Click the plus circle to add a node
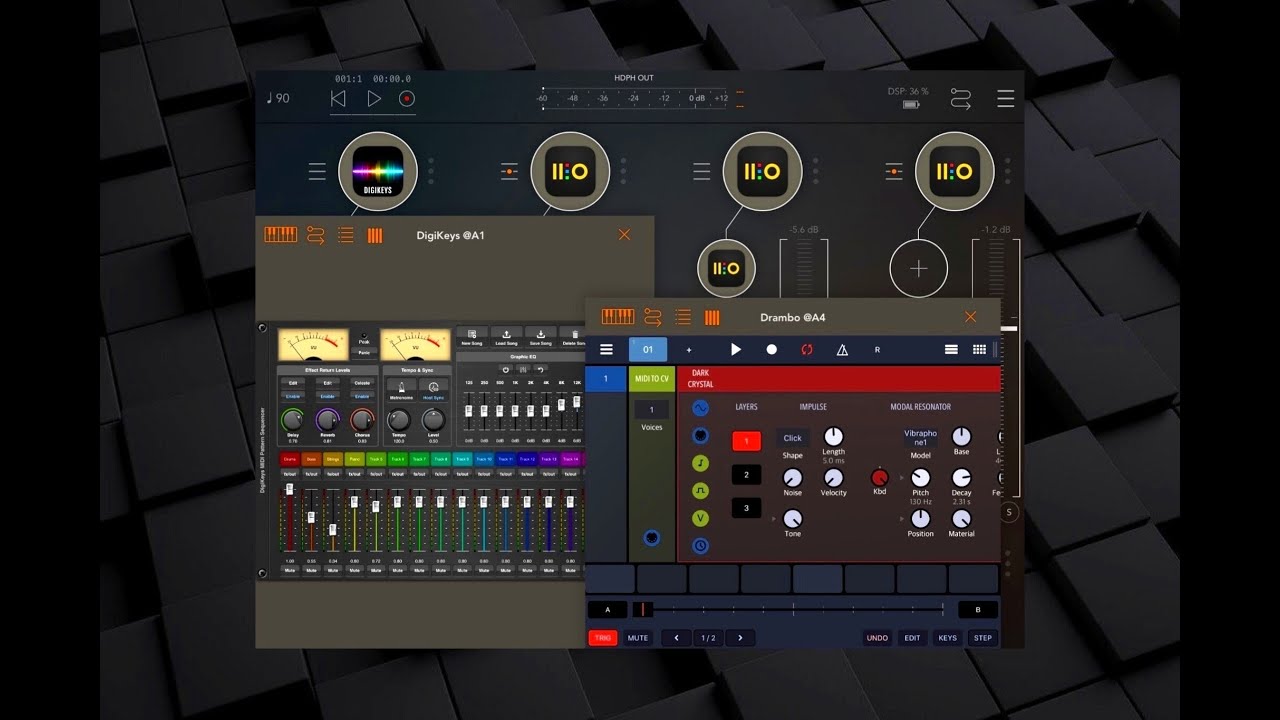Viewport: 1280px width, 720px height. [919, 268]
